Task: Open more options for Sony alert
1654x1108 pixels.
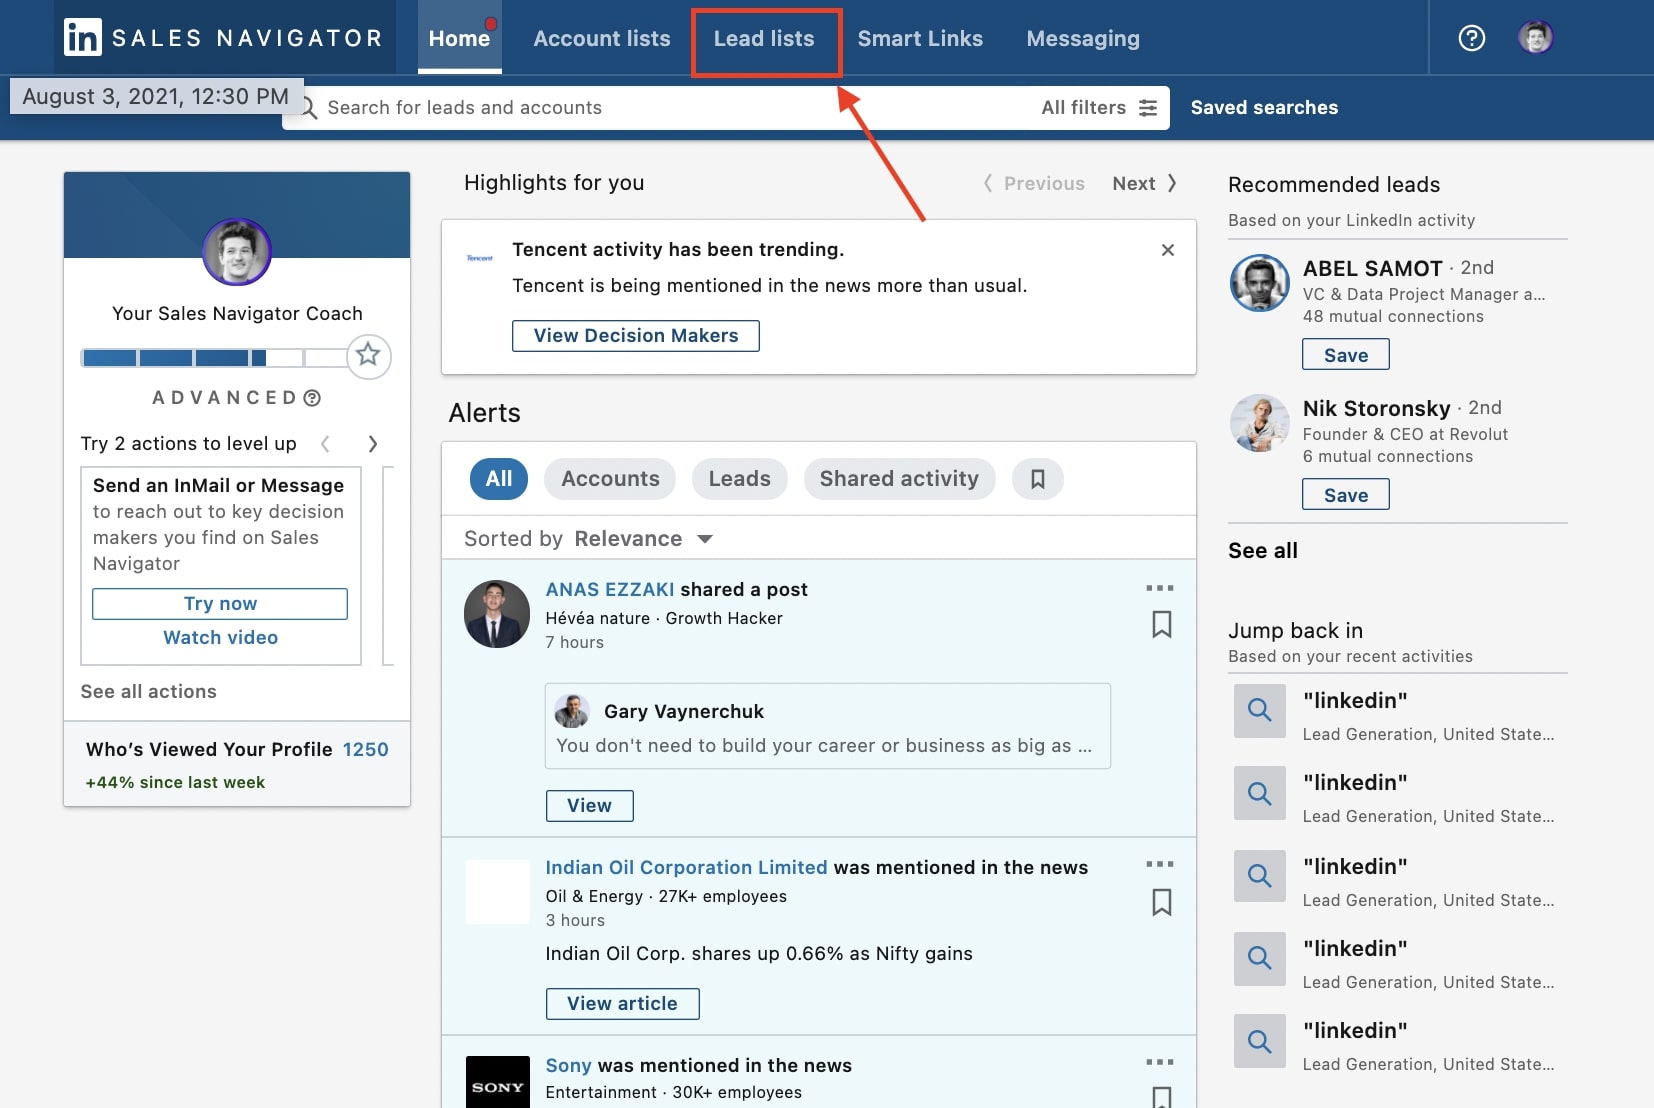Action: point(1159,1062)
